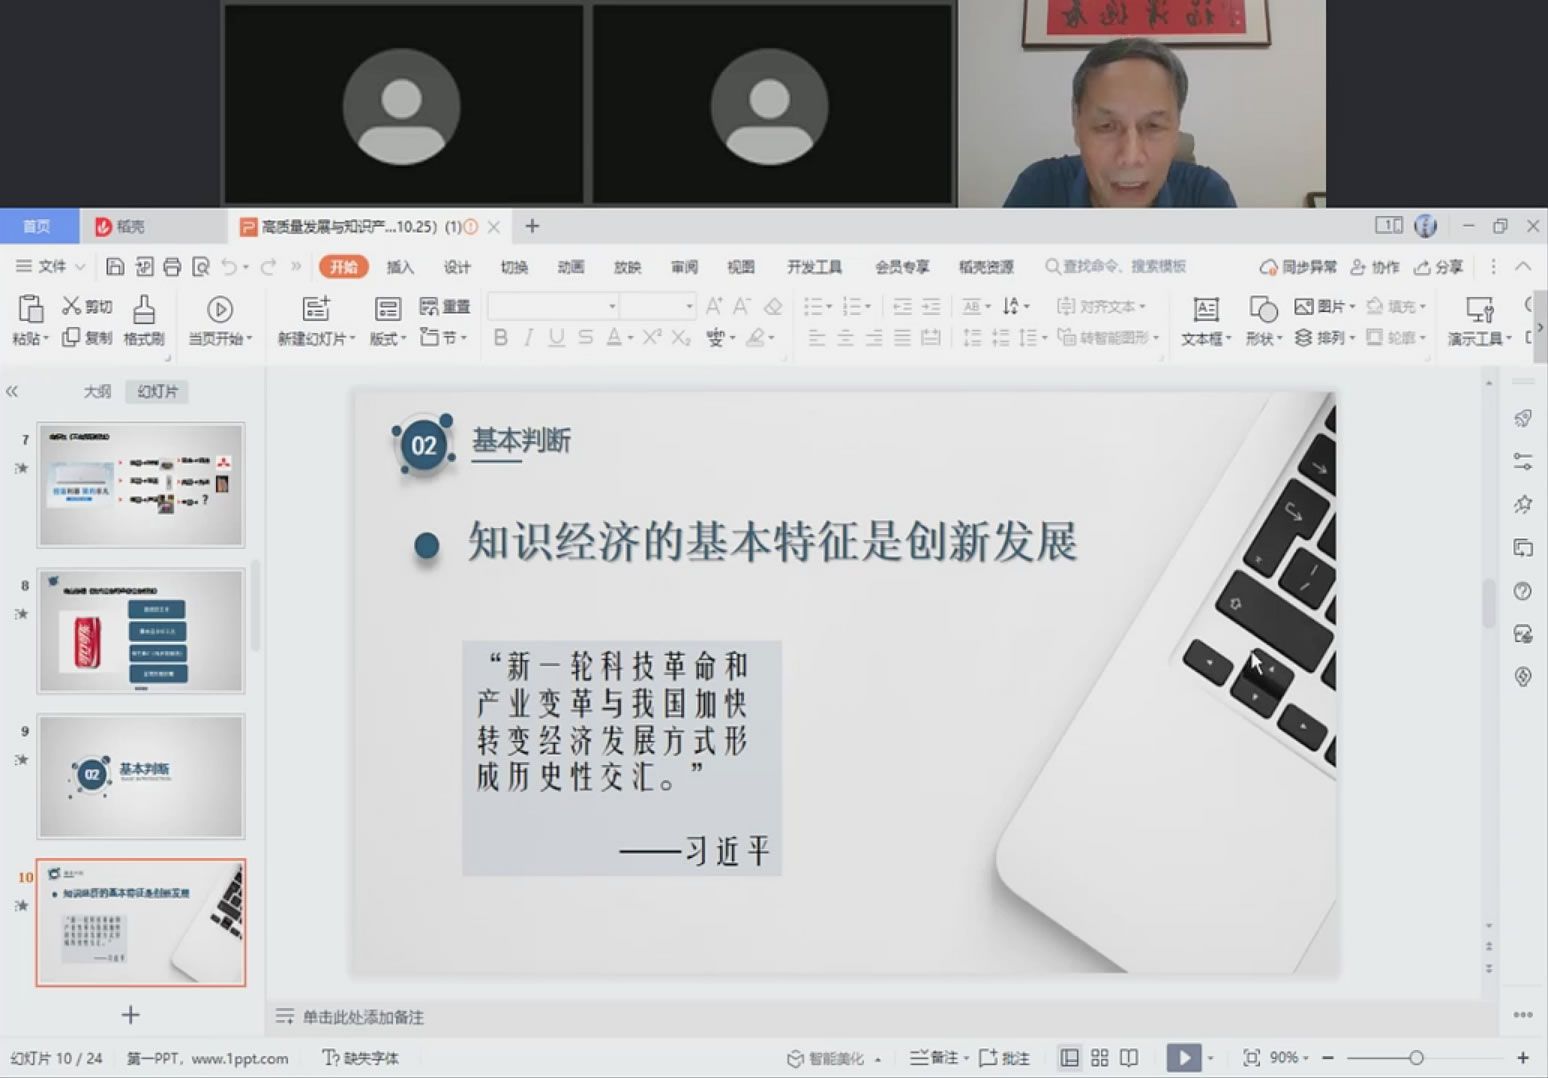Click the Collaborate (协作) button
Viewport: 1548px width, 1078px height.
tap(1375, 267)
